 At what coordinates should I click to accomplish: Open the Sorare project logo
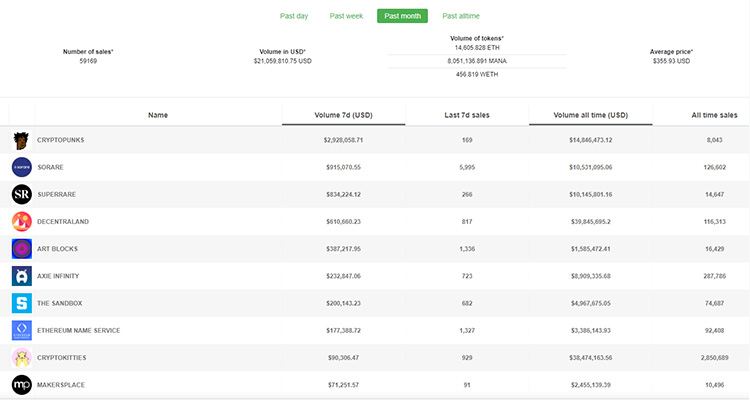click(x=22, y=167)
